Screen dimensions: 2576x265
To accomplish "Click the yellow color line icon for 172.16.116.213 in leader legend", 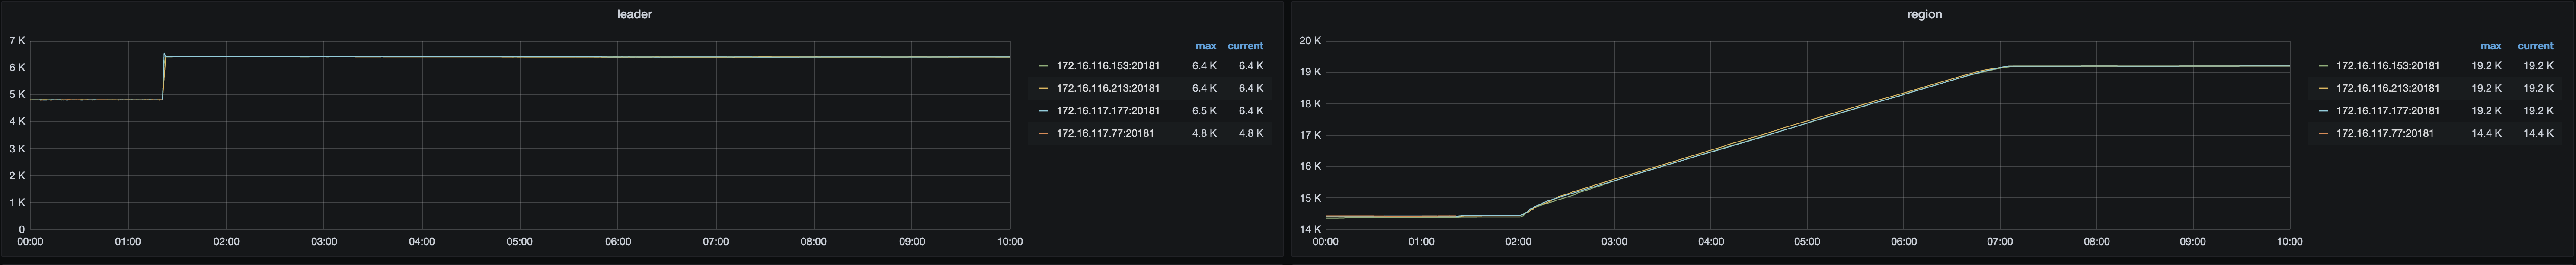I will [x=1043, y=88].
